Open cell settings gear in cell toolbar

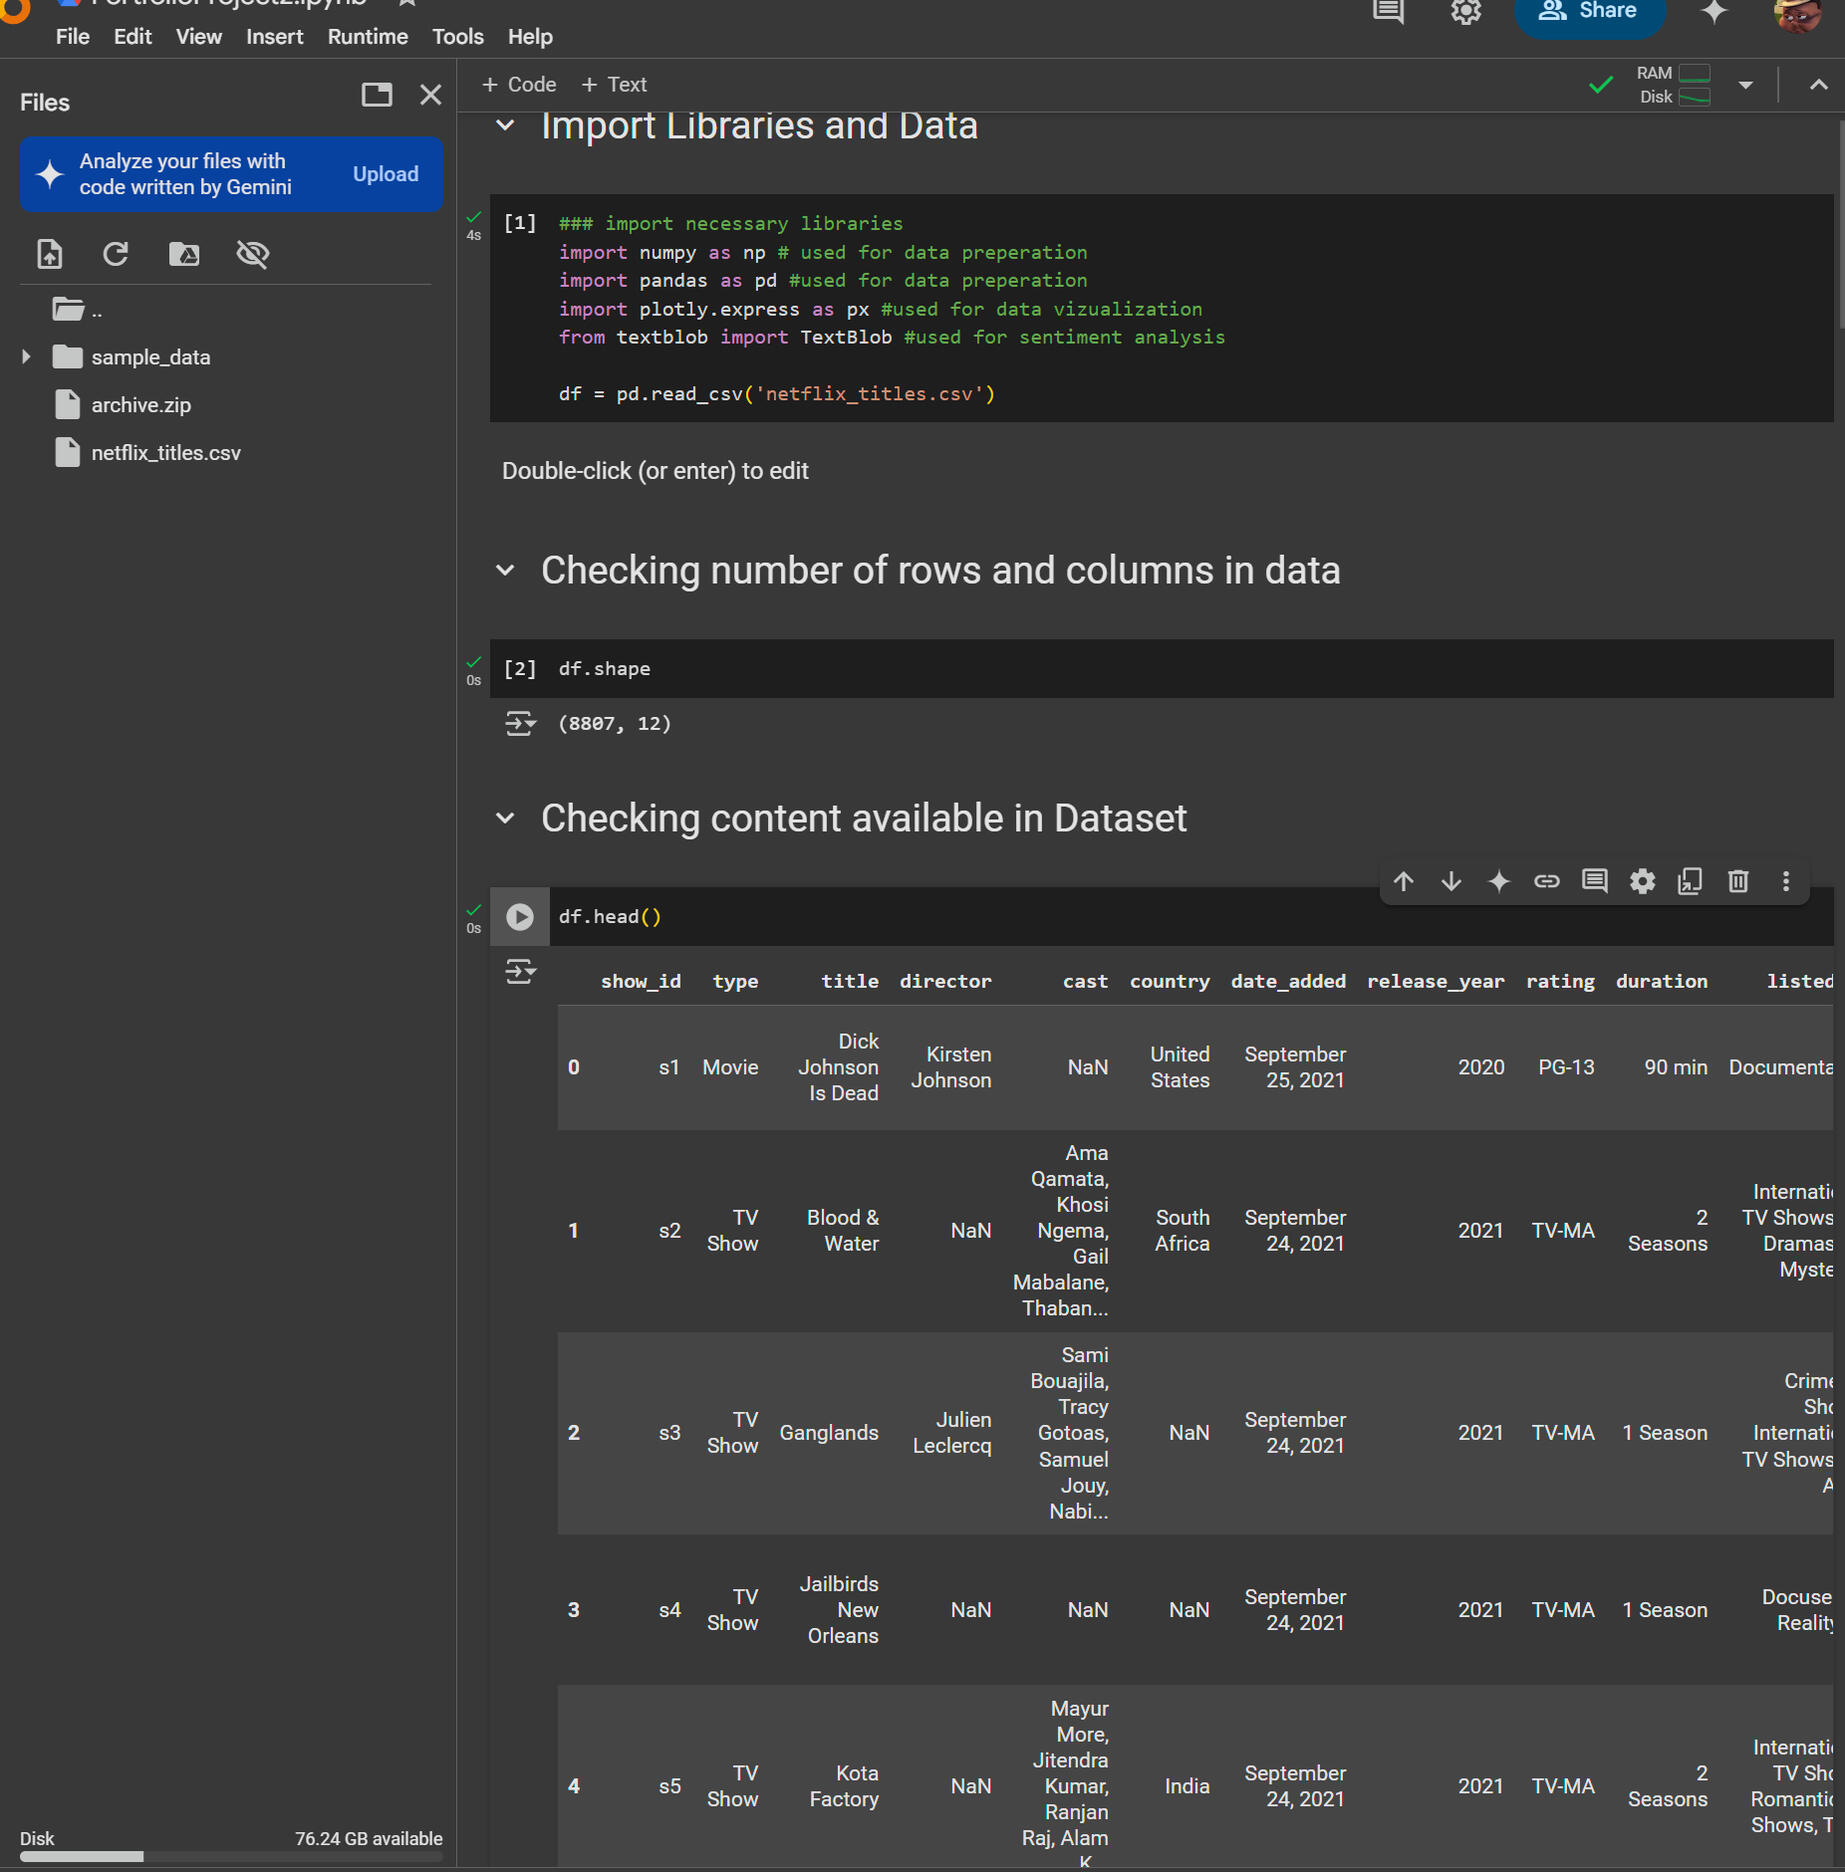(x=1642, y=881)
